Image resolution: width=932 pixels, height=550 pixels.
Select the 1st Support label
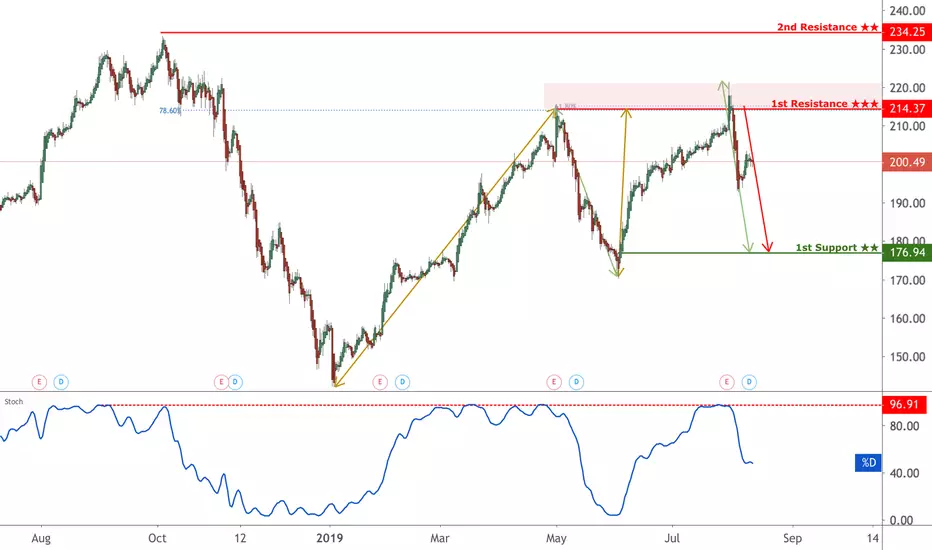pos(837,247)
